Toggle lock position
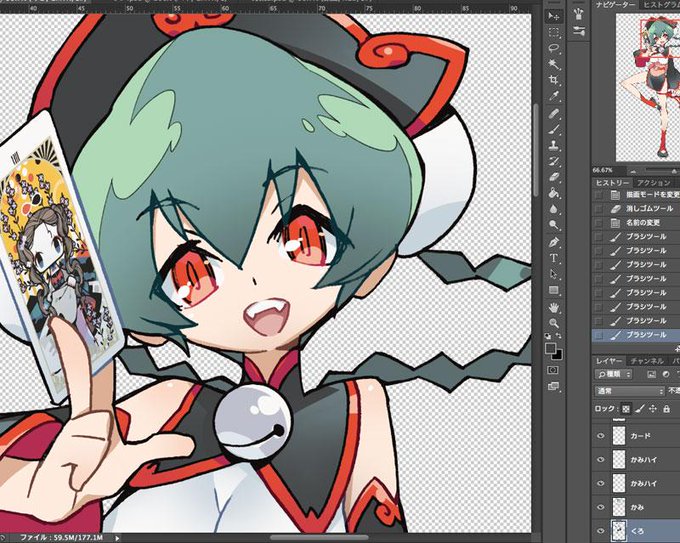This screenshot has height=543, width=680. tap(653, 409)
